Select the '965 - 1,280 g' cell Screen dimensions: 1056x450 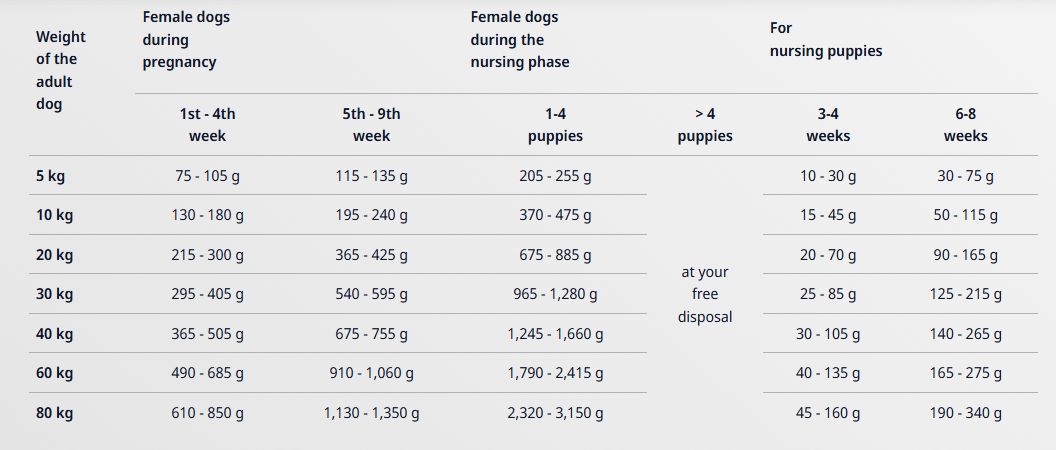coord(555,294)
